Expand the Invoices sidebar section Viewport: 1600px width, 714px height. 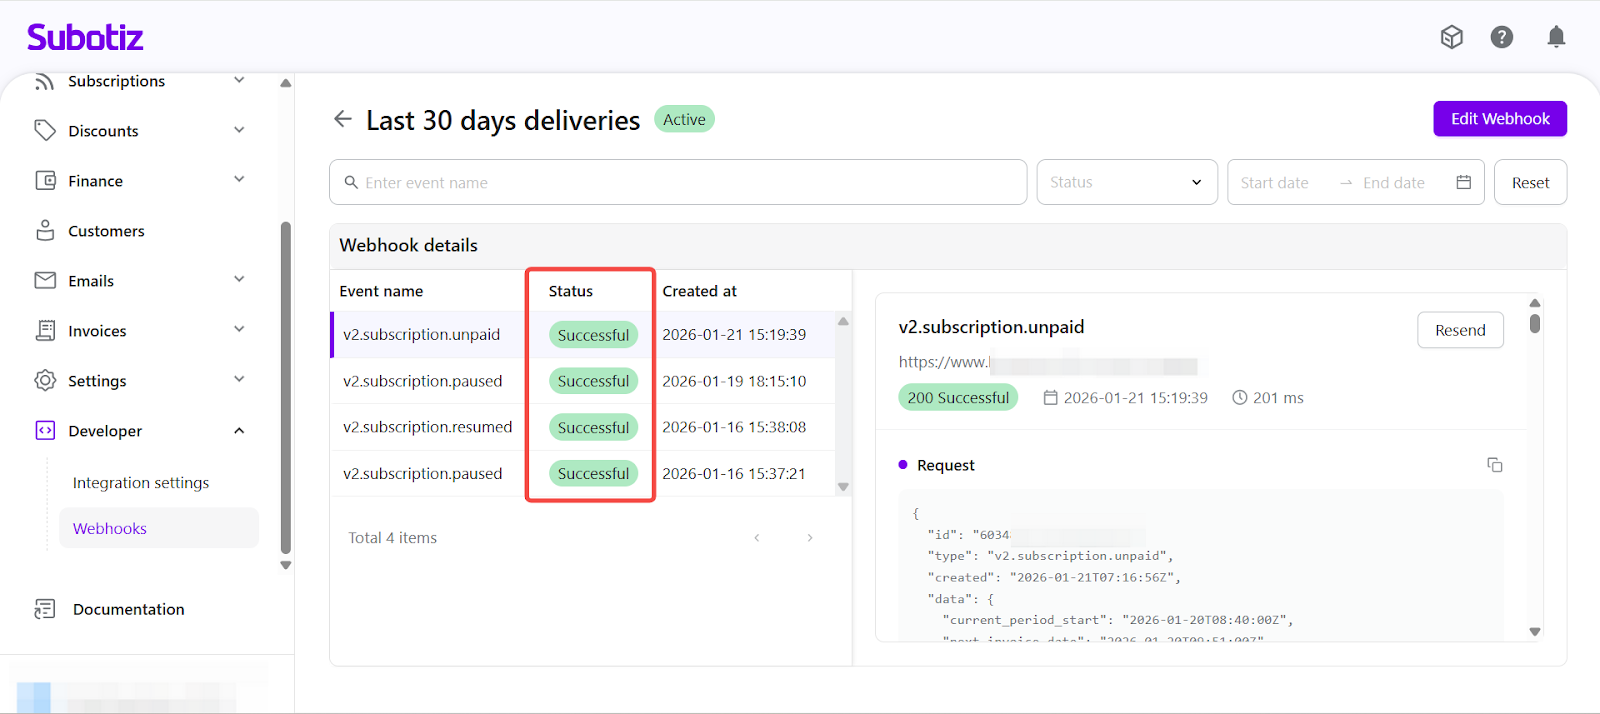point(239,330)
